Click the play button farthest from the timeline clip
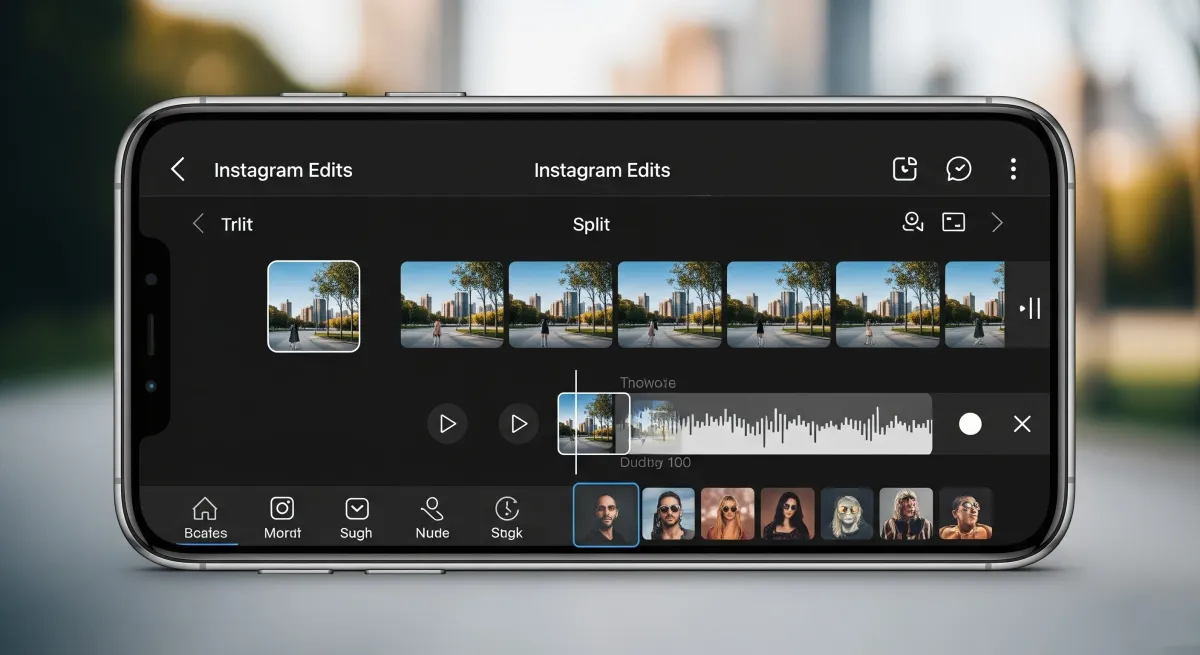 [447, 424]
